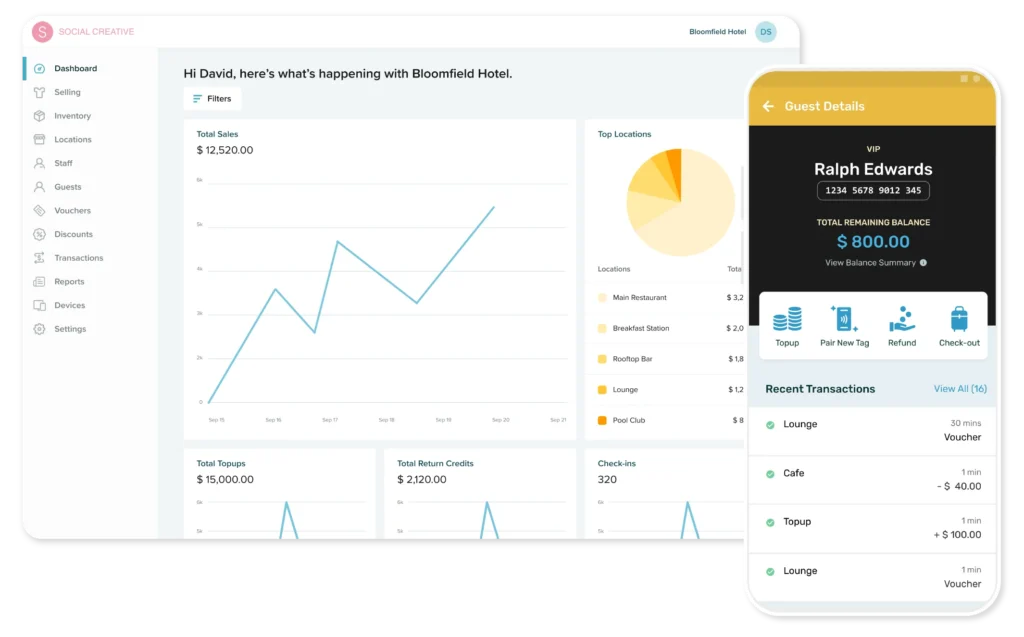Open Bloomfield Hotel account selector
This screenshot has height=637, width=1024.
coord(717,32)
